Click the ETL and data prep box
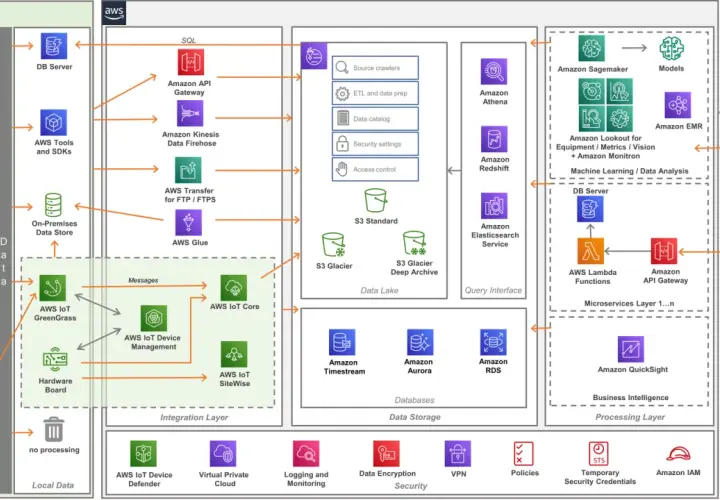The width and height of the screenshot is (720, 500). (x=375, y=93)
